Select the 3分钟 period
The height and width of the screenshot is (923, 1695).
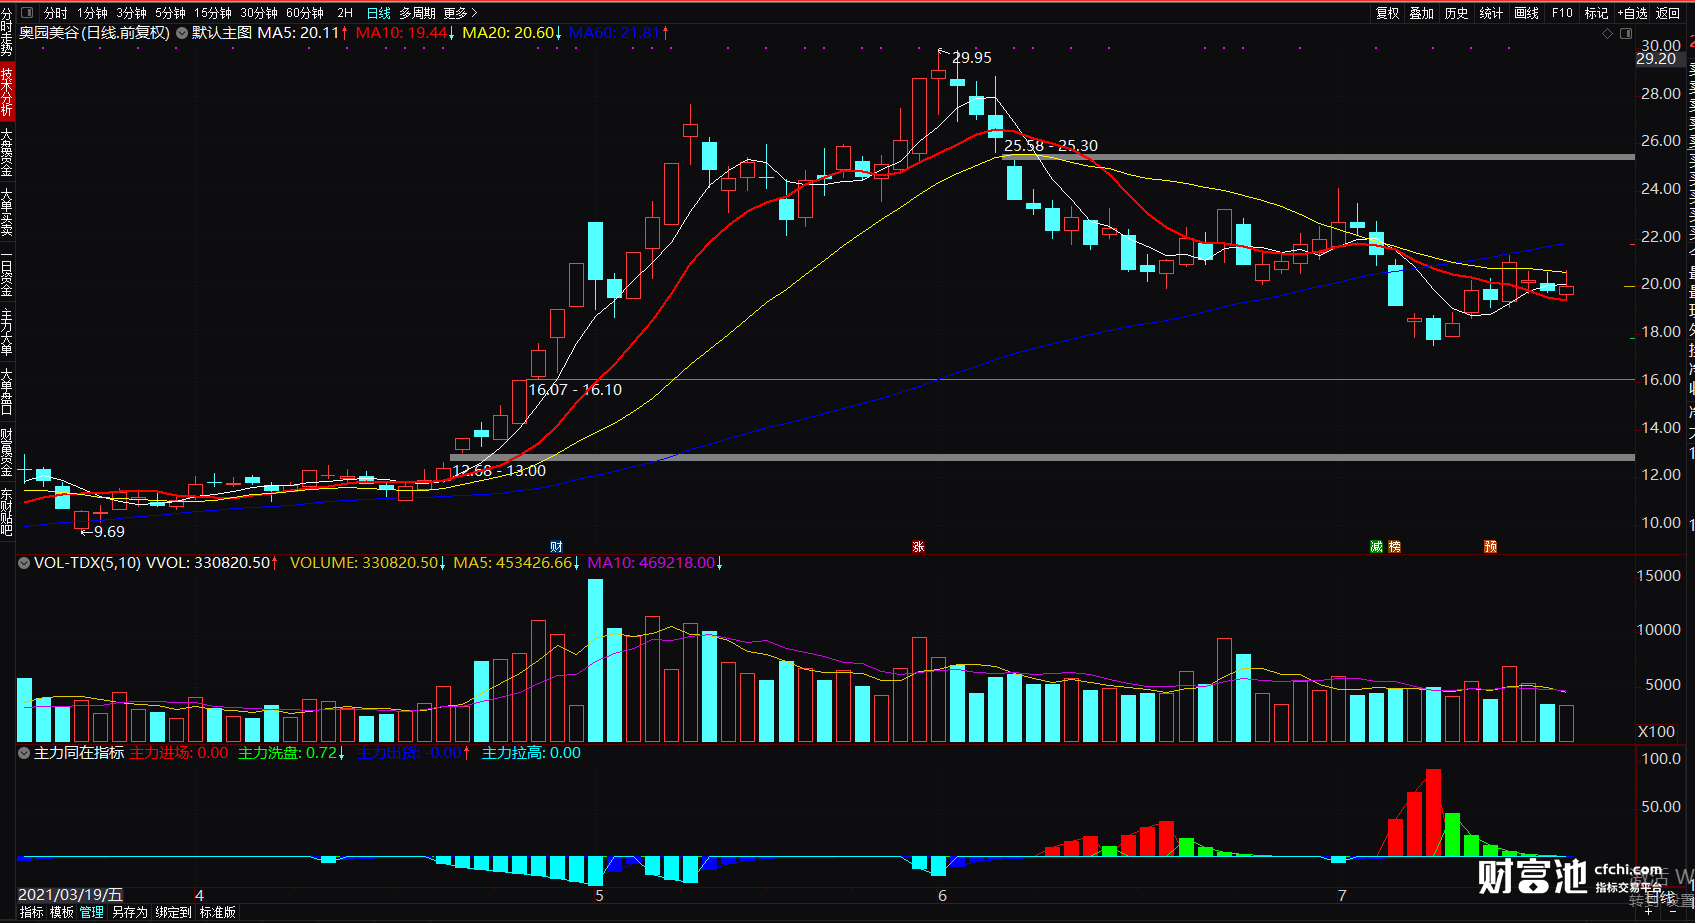(x=131, y=13)
